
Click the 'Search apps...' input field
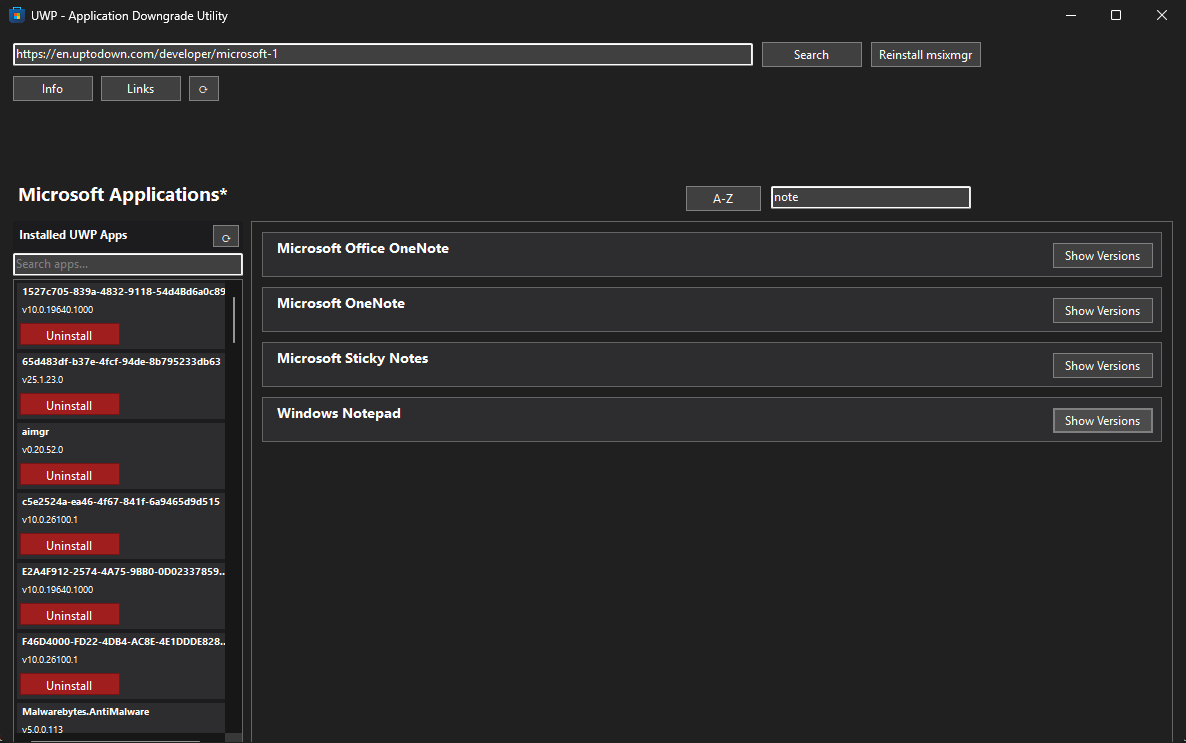click(128, 264)
